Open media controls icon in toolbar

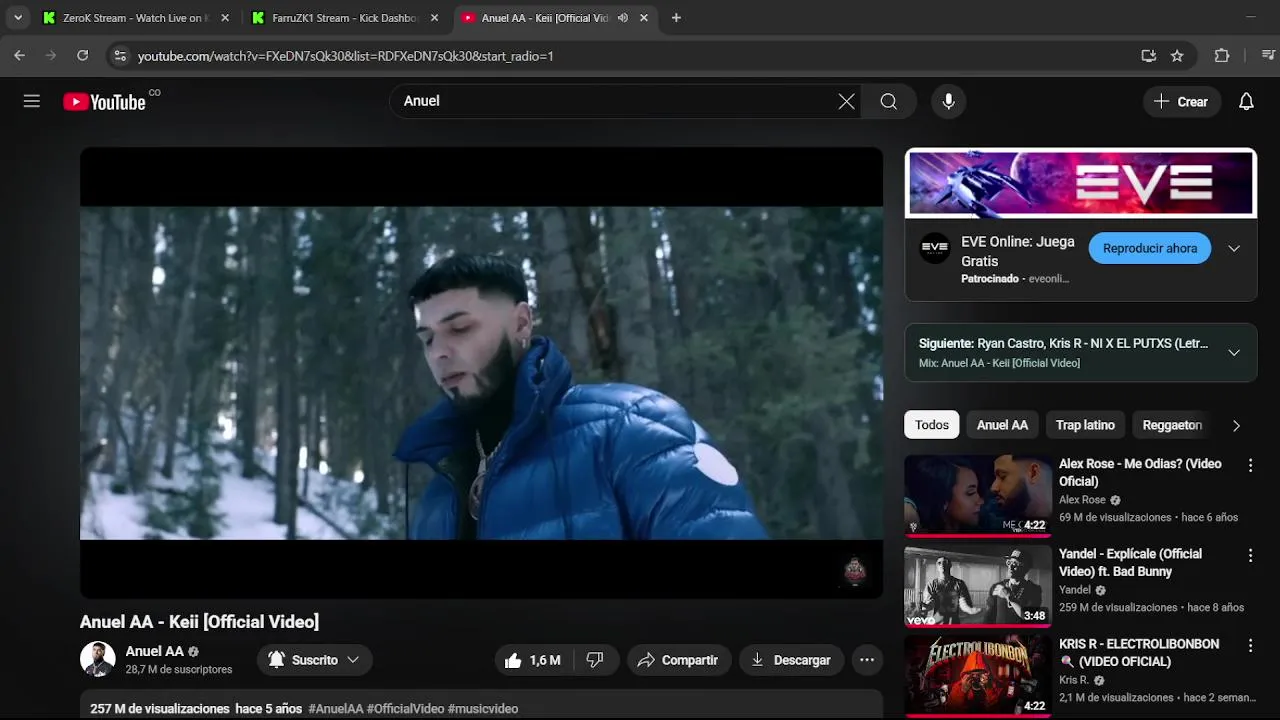1268,56
